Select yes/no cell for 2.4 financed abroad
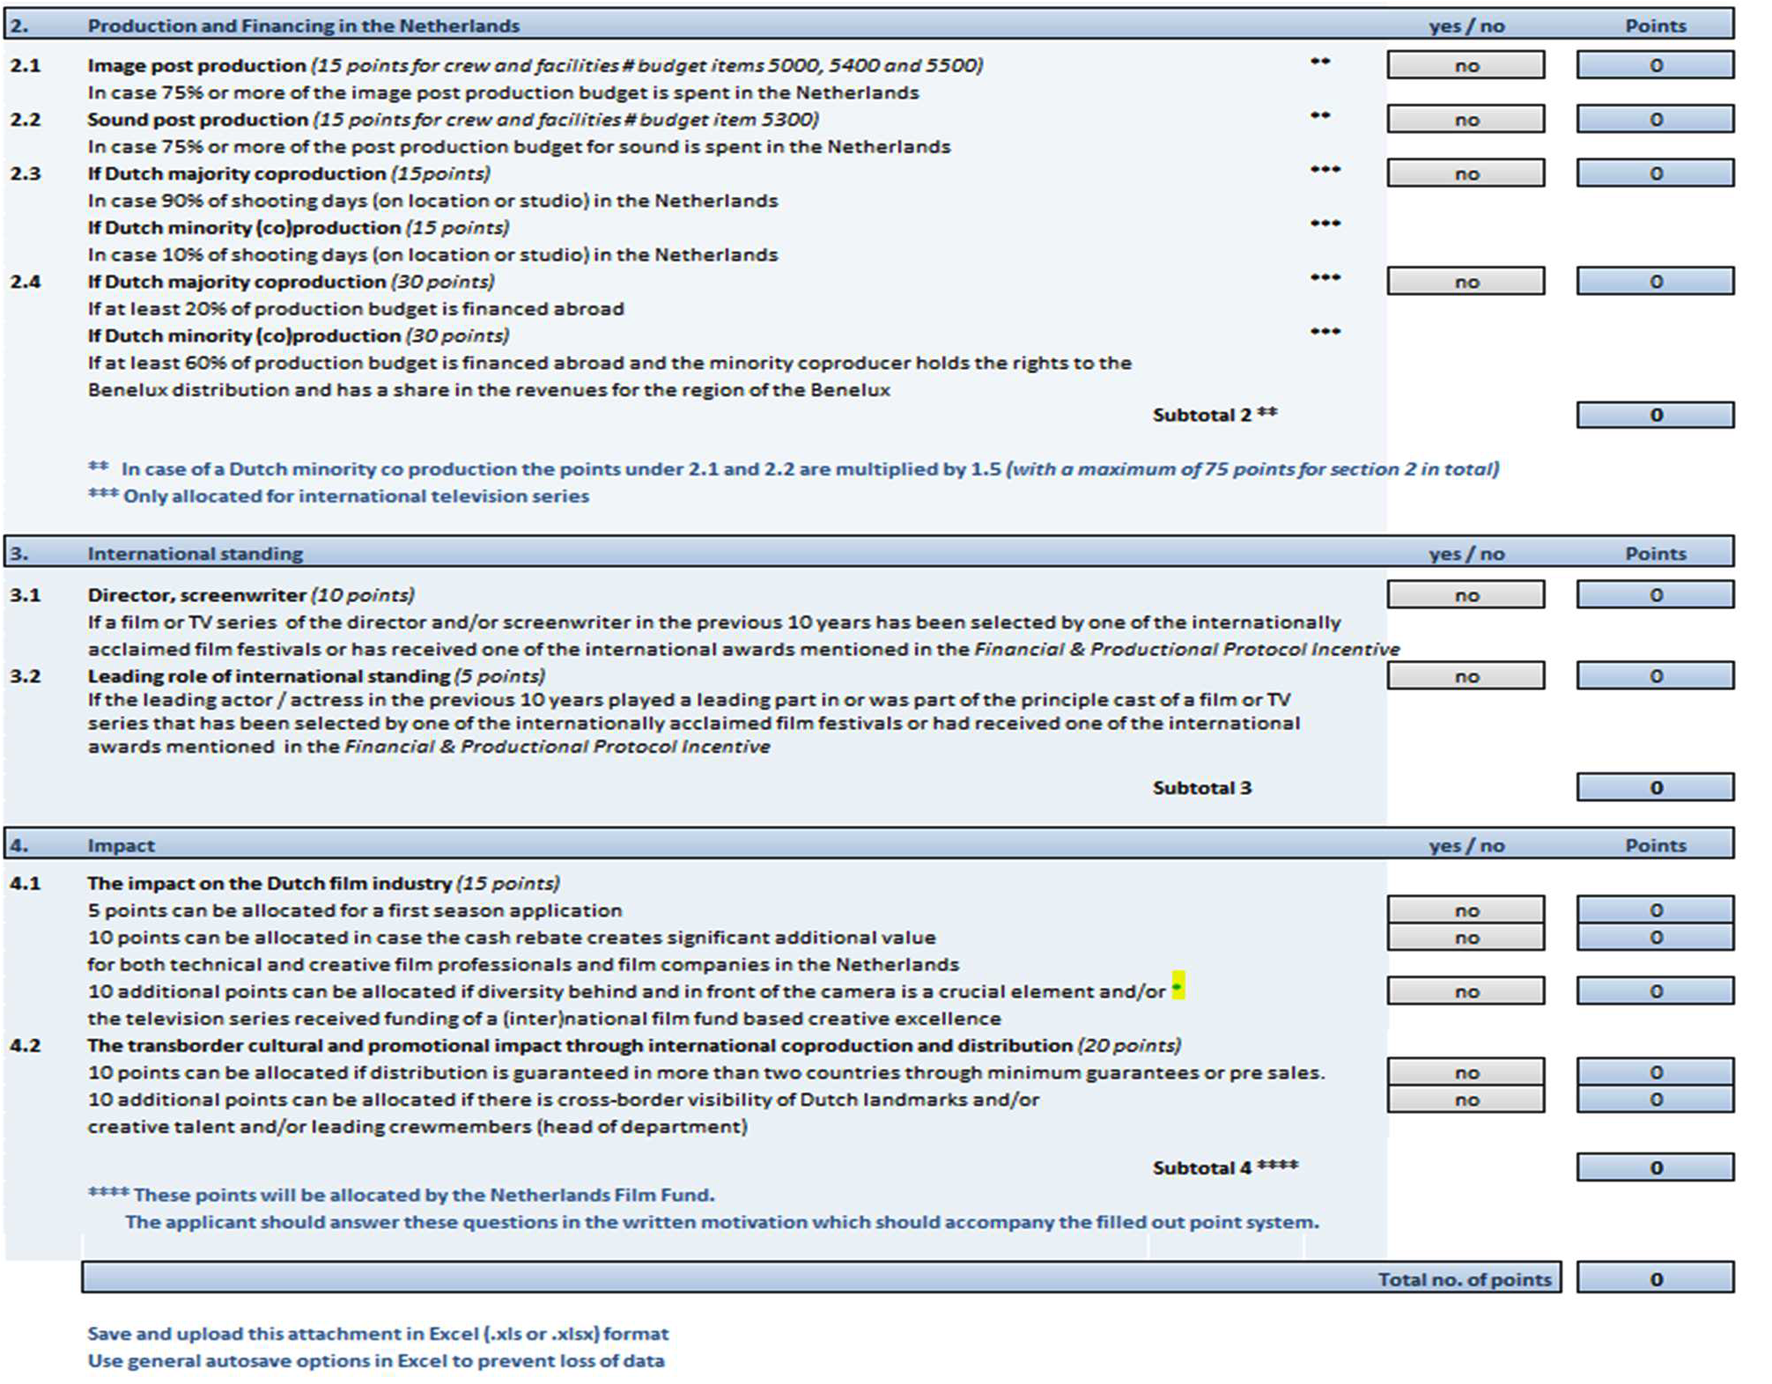 (1465, 282)
